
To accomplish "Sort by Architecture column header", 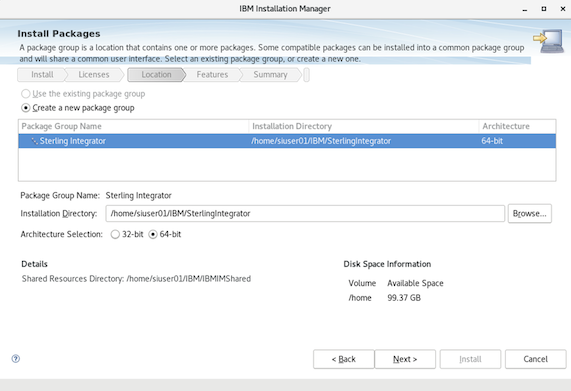I will 517,126.
